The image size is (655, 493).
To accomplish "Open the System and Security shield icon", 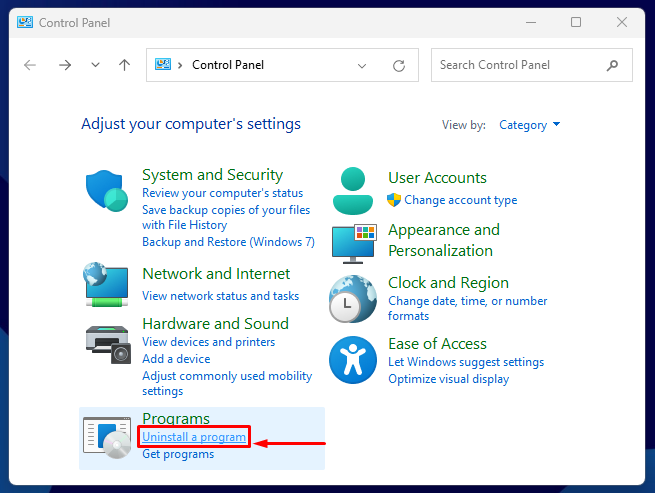I will point(107,191).
